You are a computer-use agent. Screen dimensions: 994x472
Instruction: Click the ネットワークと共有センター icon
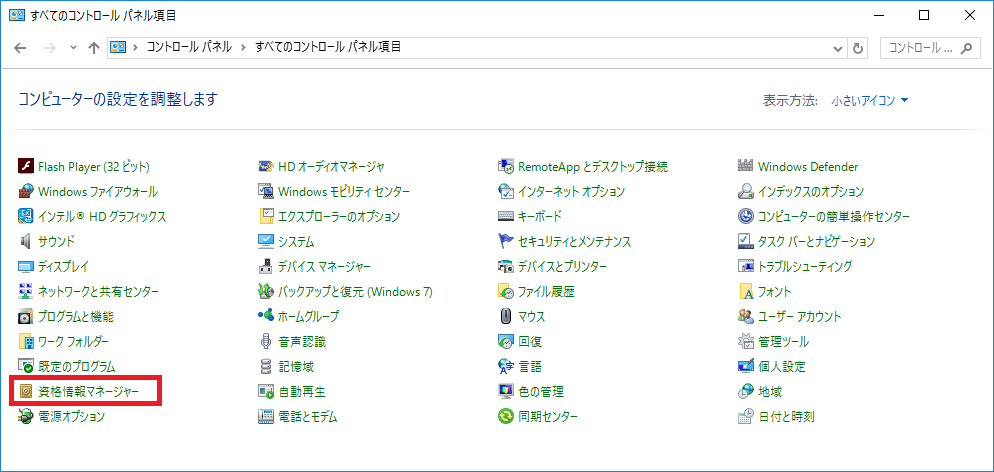(x=25, y=291)
